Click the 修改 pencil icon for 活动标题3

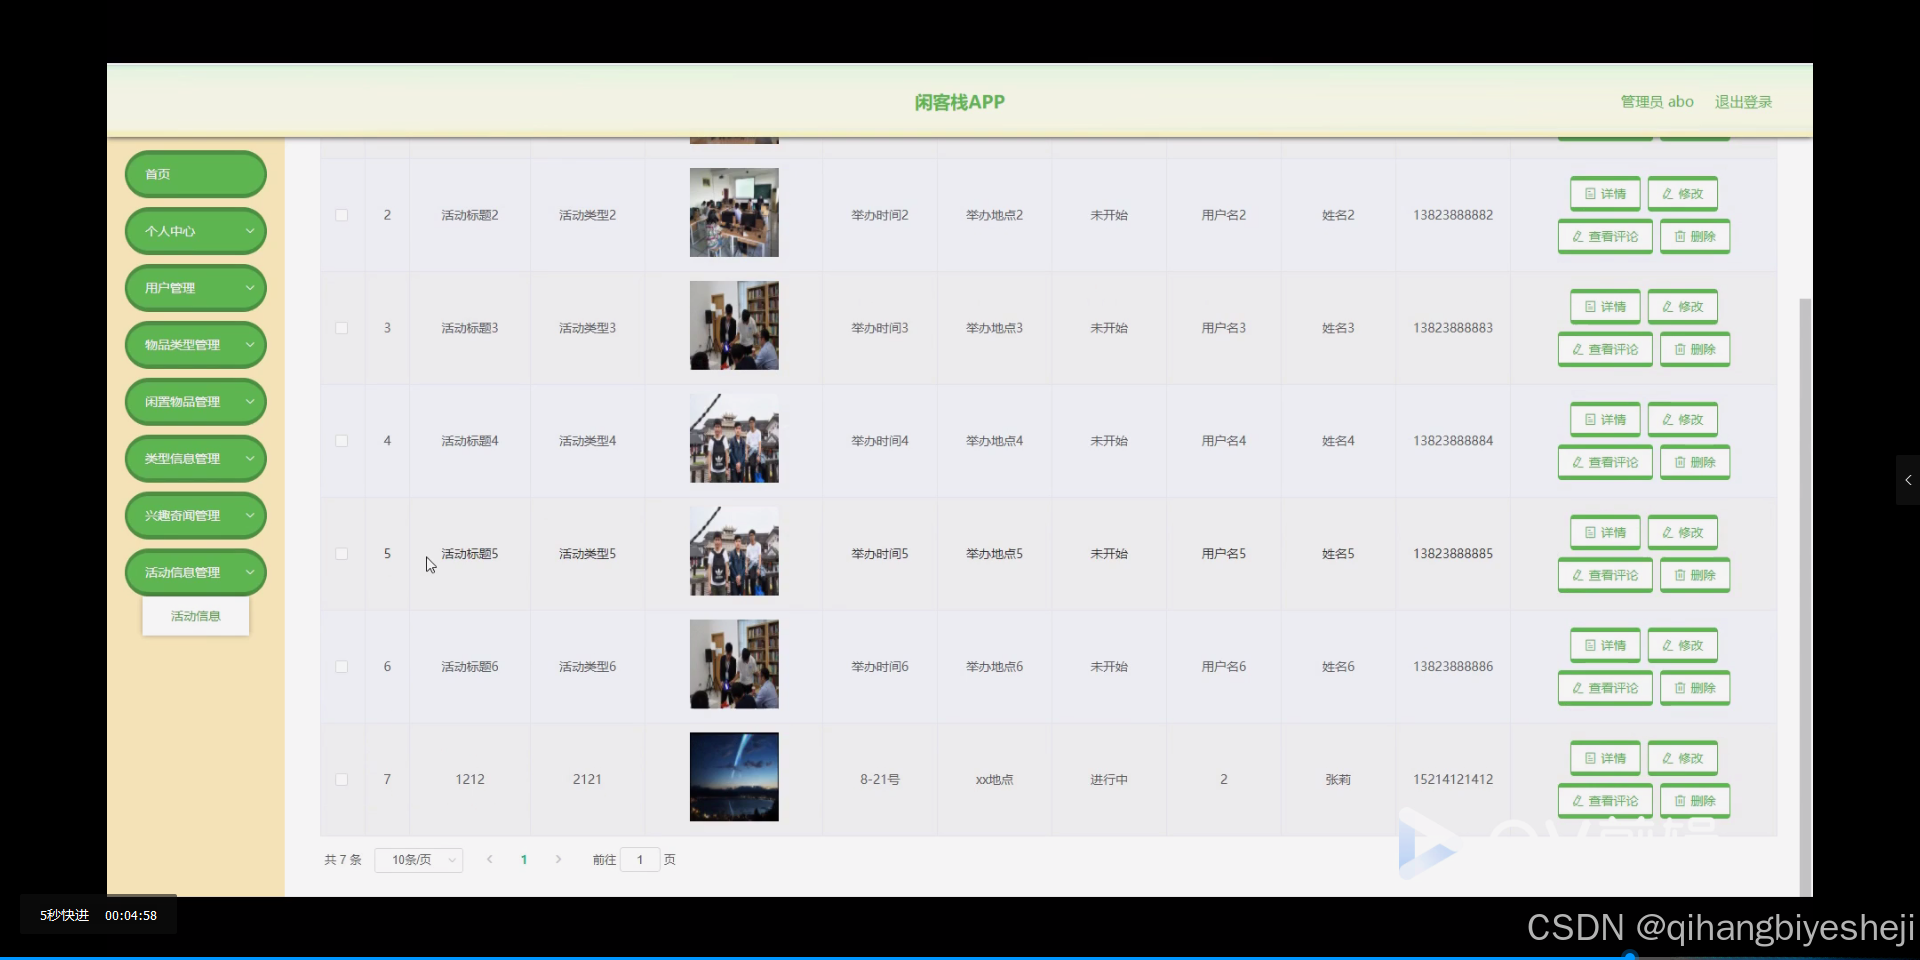point(1667,307)
